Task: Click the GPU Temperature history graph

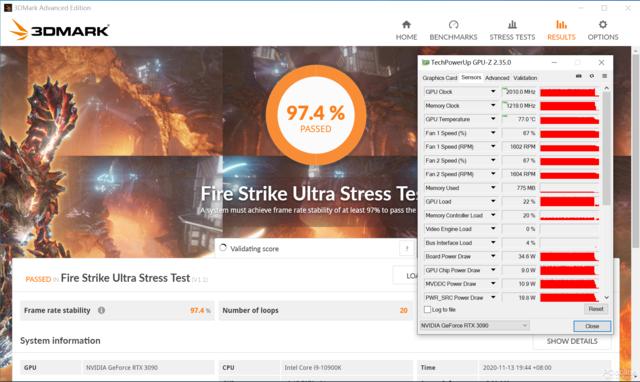Action: (x=569, y=120)
